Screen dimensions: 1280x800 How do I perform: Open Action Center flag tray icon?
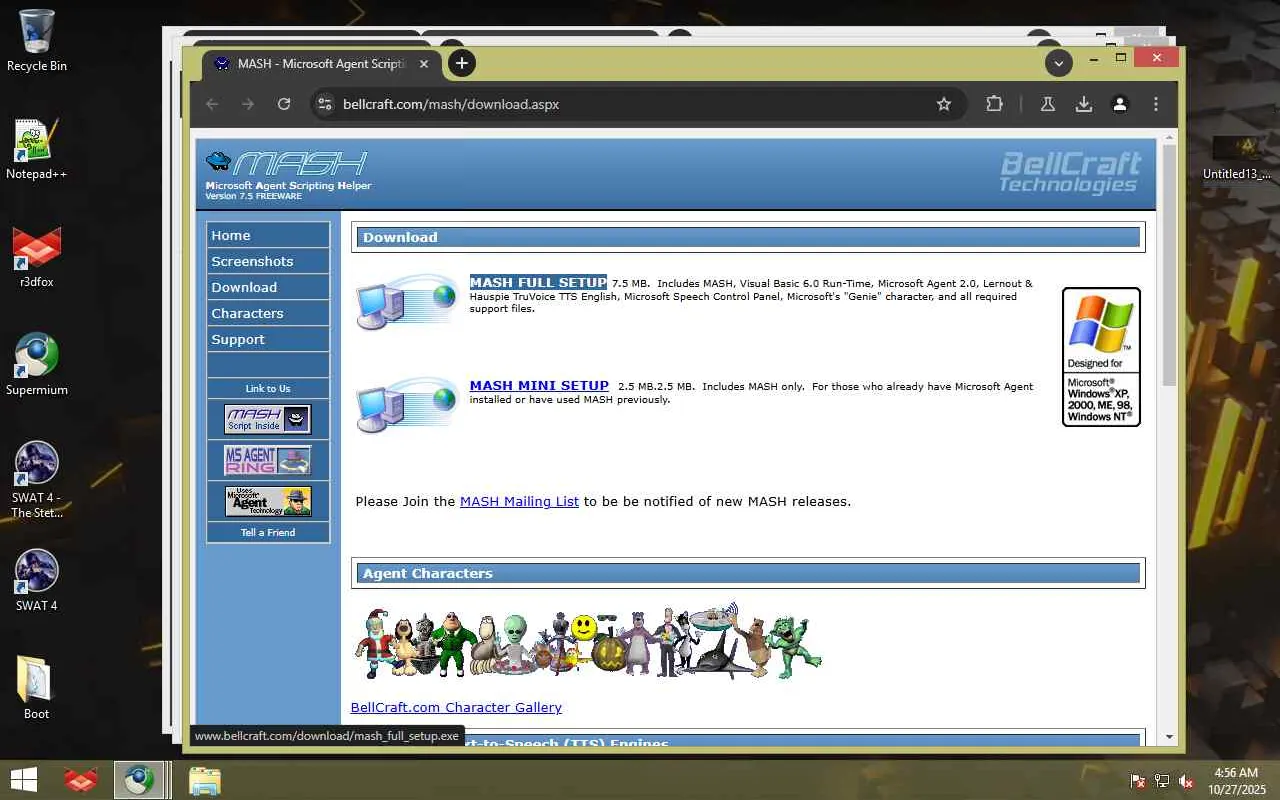pyautogui.click(x=1138, y=780)
